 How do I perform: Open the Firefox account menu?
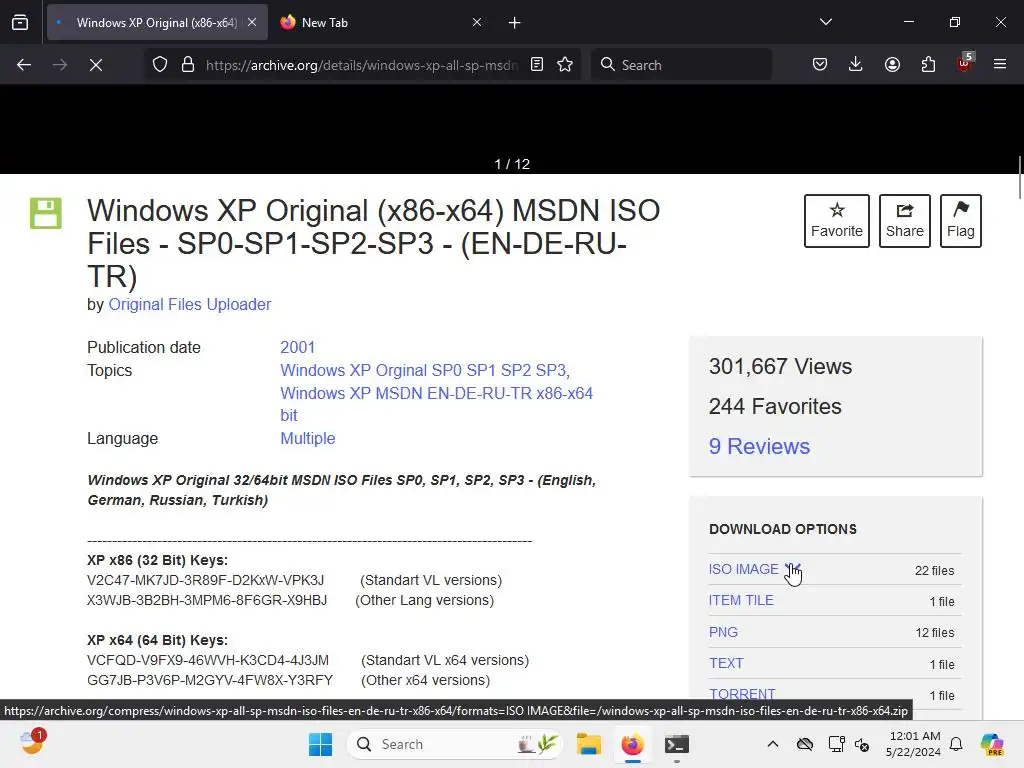tap(892, 64)
